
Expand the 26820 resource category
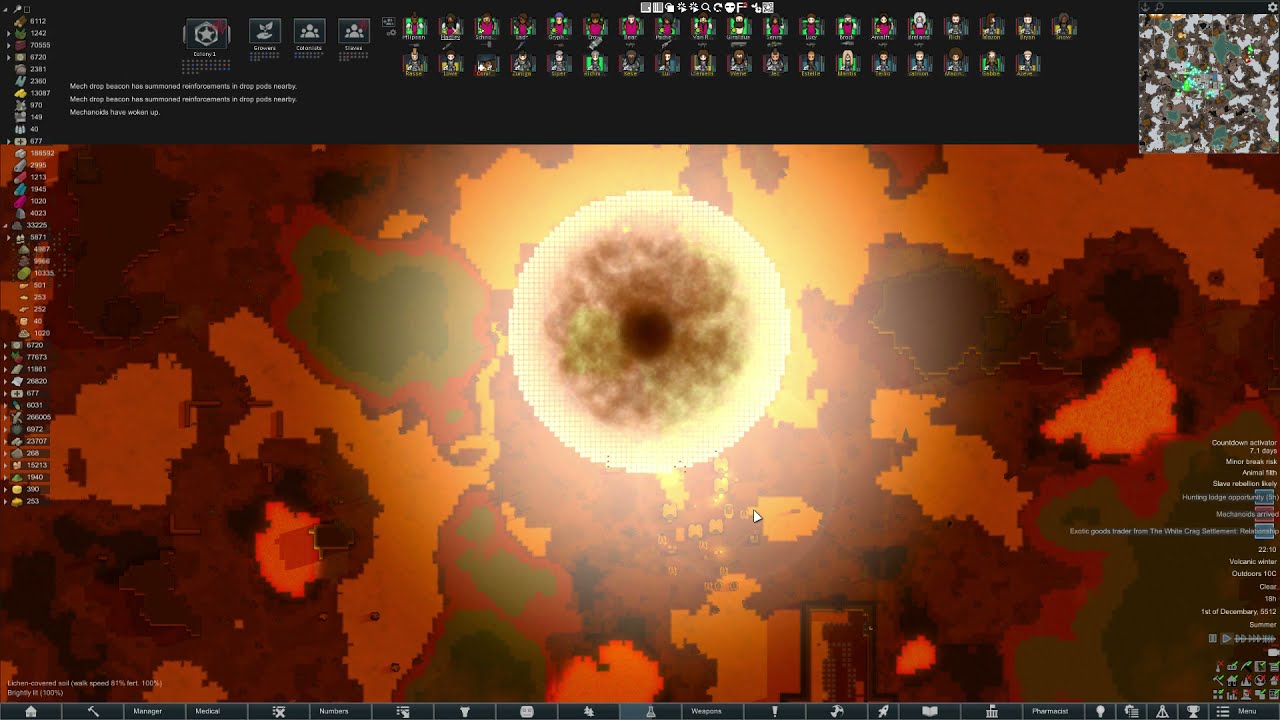pos(6,381)
